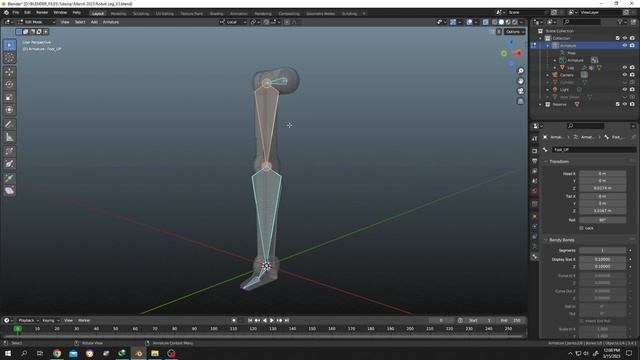The width and height of the screenshot is (640, 360).
Task: Select the Shear tool
Action: pyautogui.click(x=9, y=191)
